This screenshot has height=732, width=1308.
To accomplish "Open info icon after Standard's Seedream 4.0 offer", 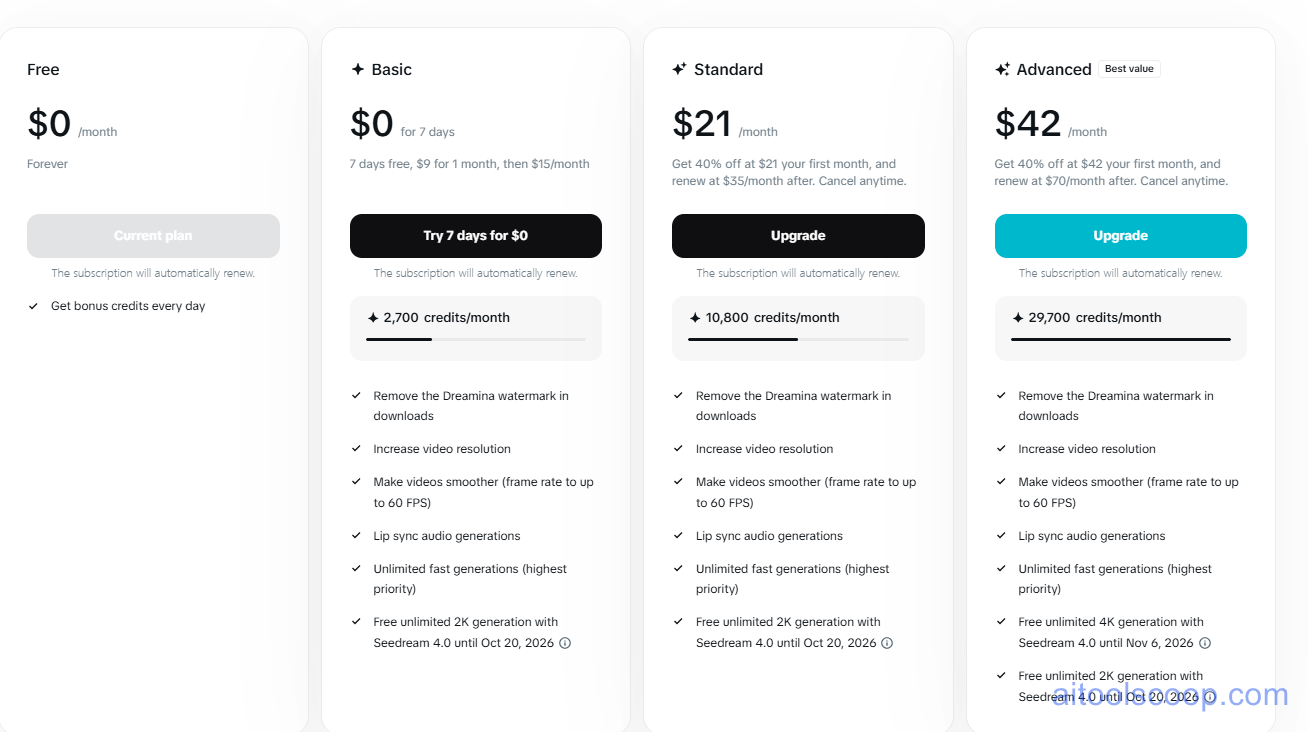I will (887, 643).
